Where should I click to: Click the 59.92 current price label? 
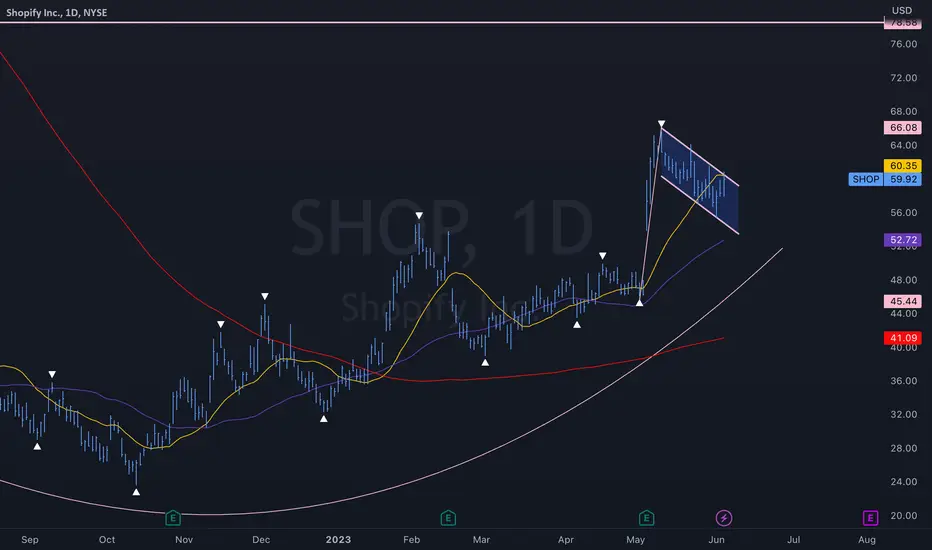coord(903,179)
